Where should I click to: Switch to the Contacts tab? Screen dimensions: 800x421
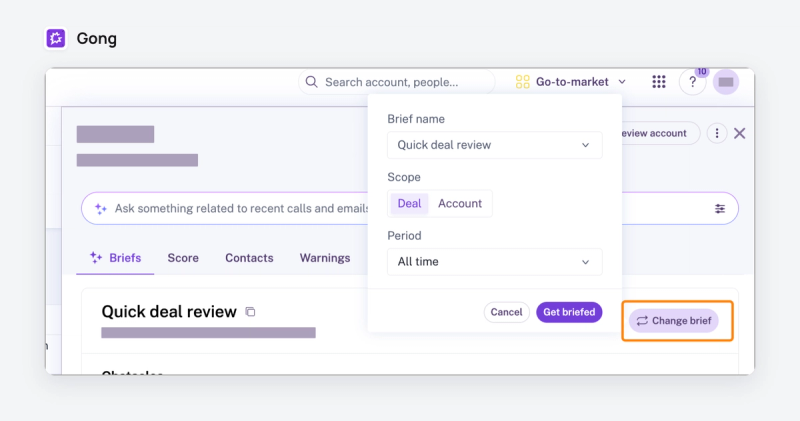[x=249, y=258]
